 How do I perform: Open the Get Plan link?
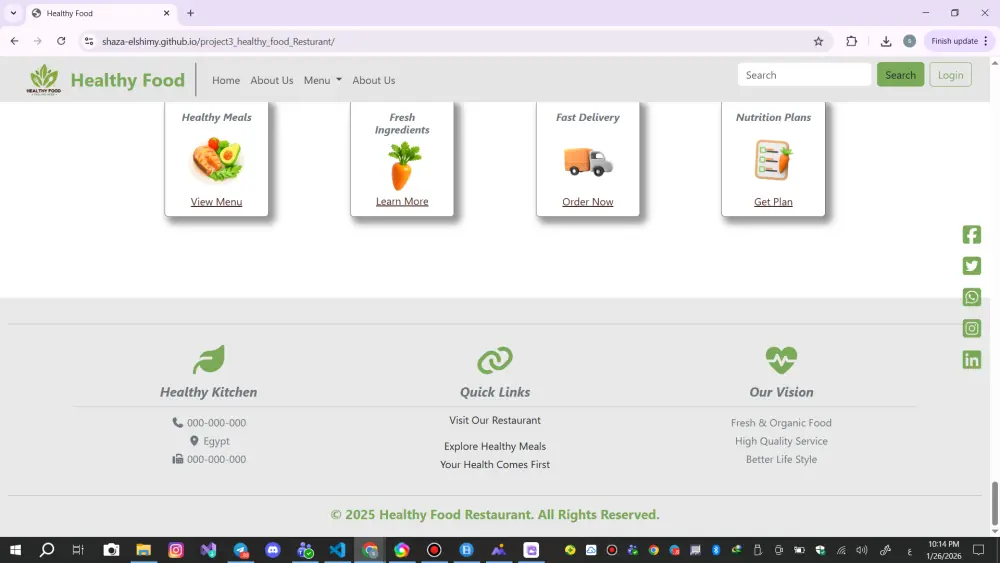coord(773,201)
